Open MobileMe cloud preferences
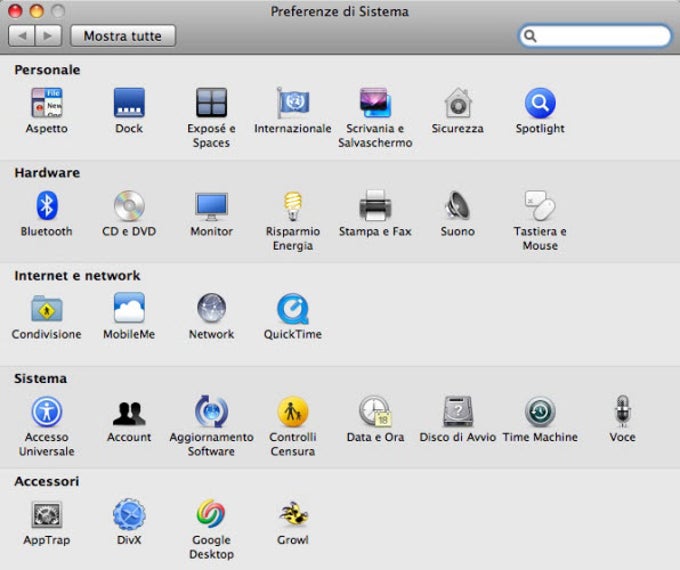The image size is (680, 570). (129, 308)
